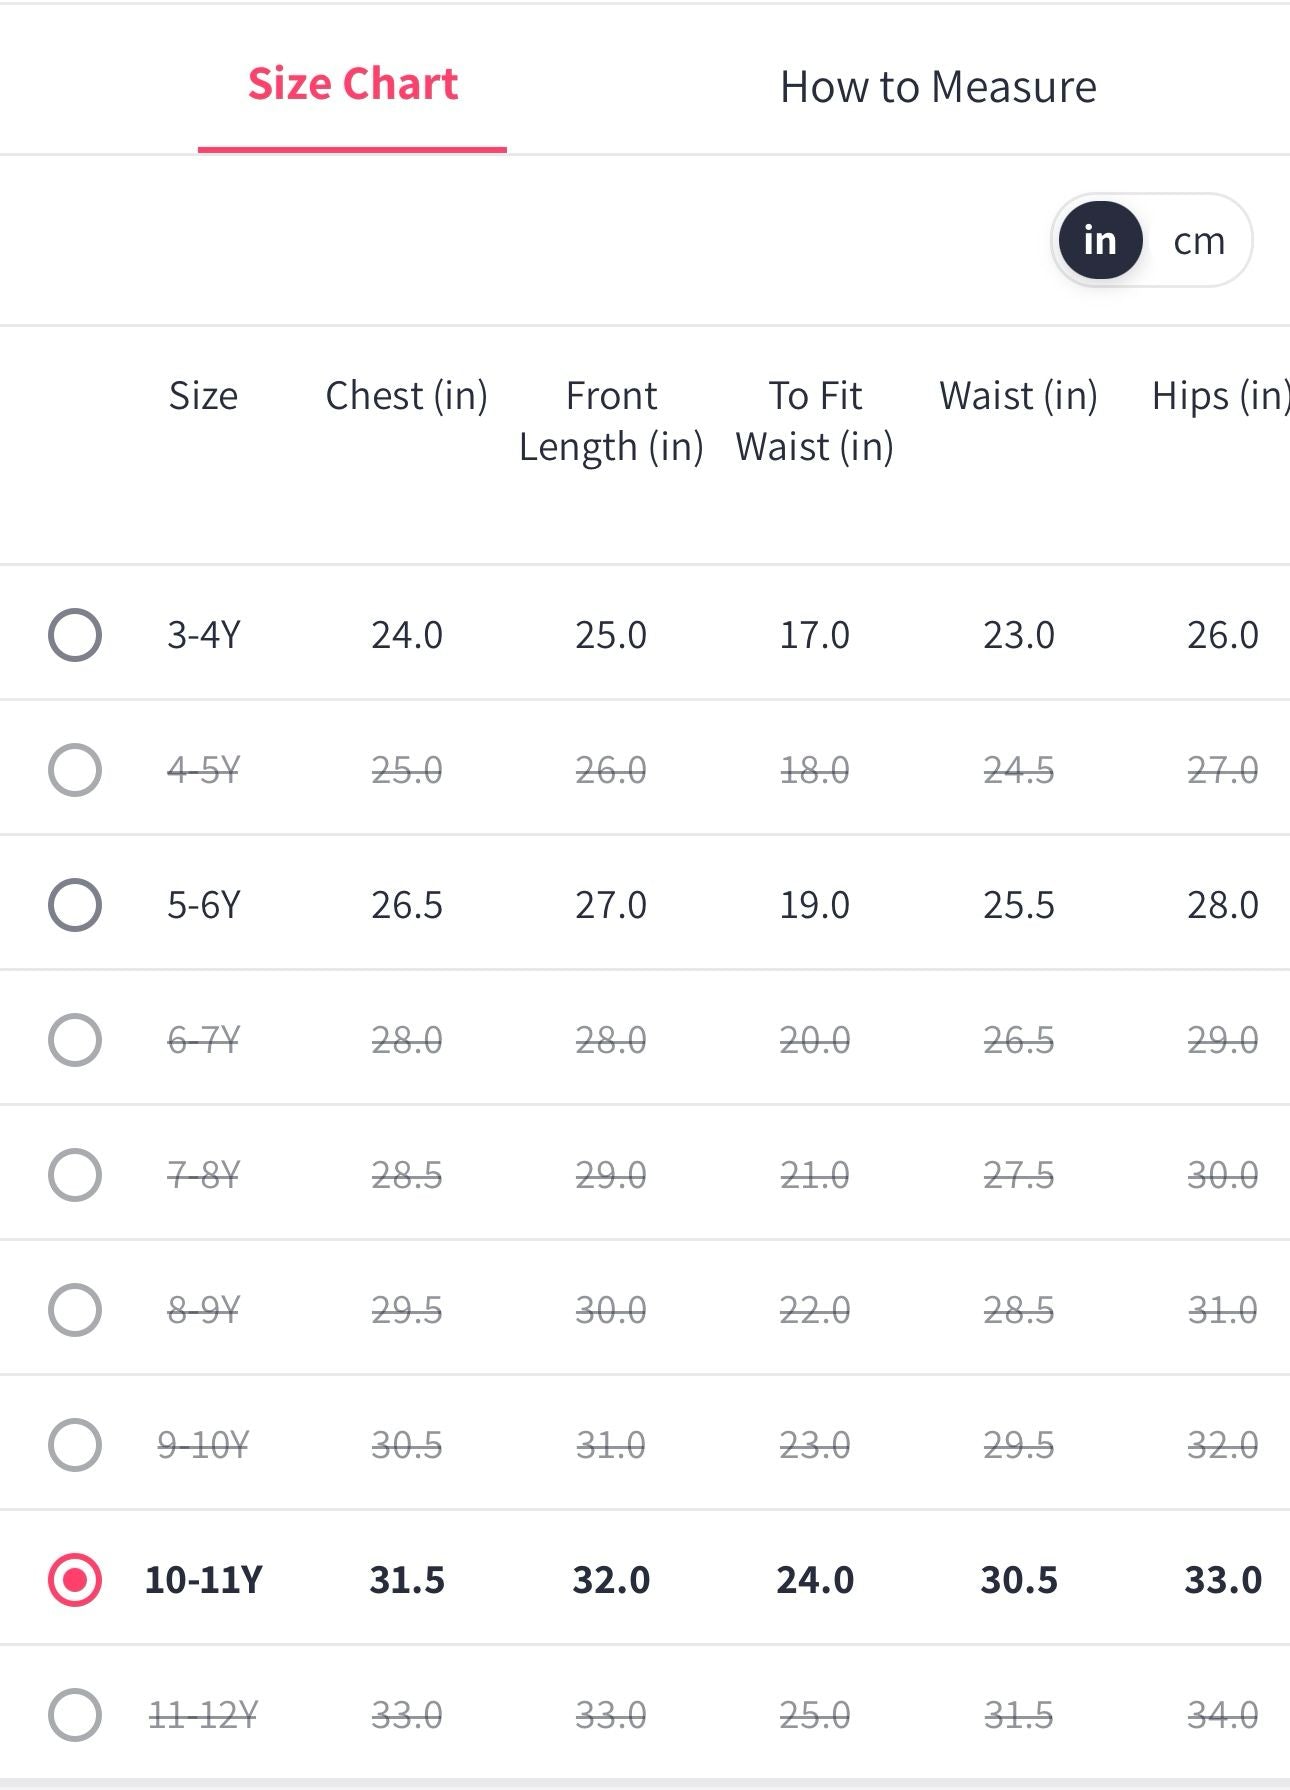Screen dimensions: 1290x1790
Task: Select the 11-12Y size radio button
Action: tap(75, 1715)
